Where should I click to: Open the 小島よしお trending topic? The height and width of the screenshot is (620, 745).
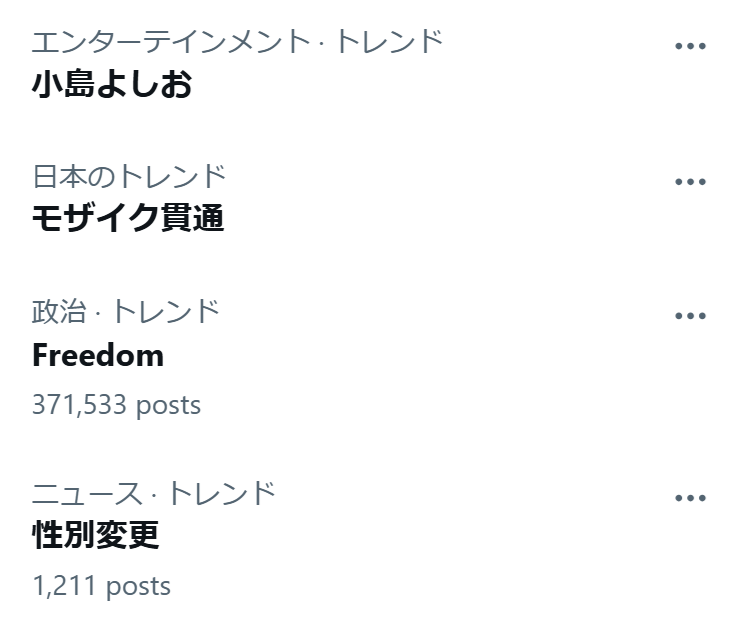click(111, 84)
